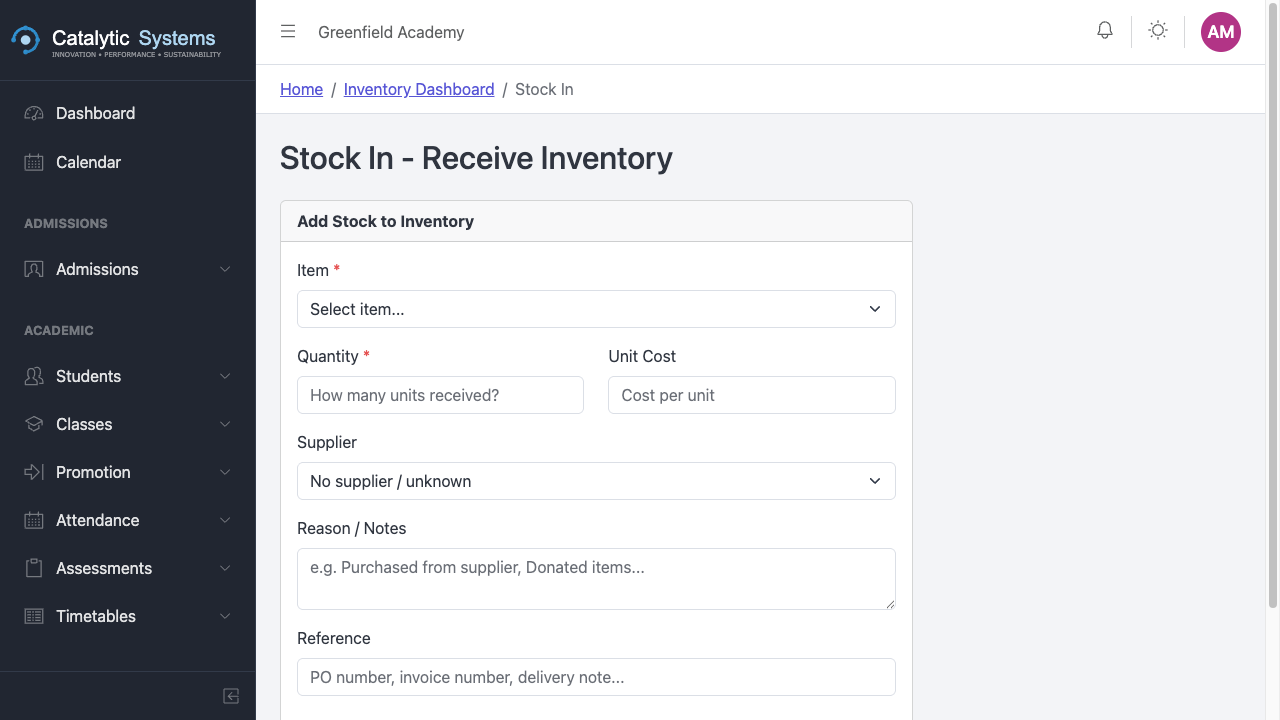Image resolution: width=1280 pixels, height=720 pixels.
Task: Click the Classes graduation cap icon
Action: [34, 424]
